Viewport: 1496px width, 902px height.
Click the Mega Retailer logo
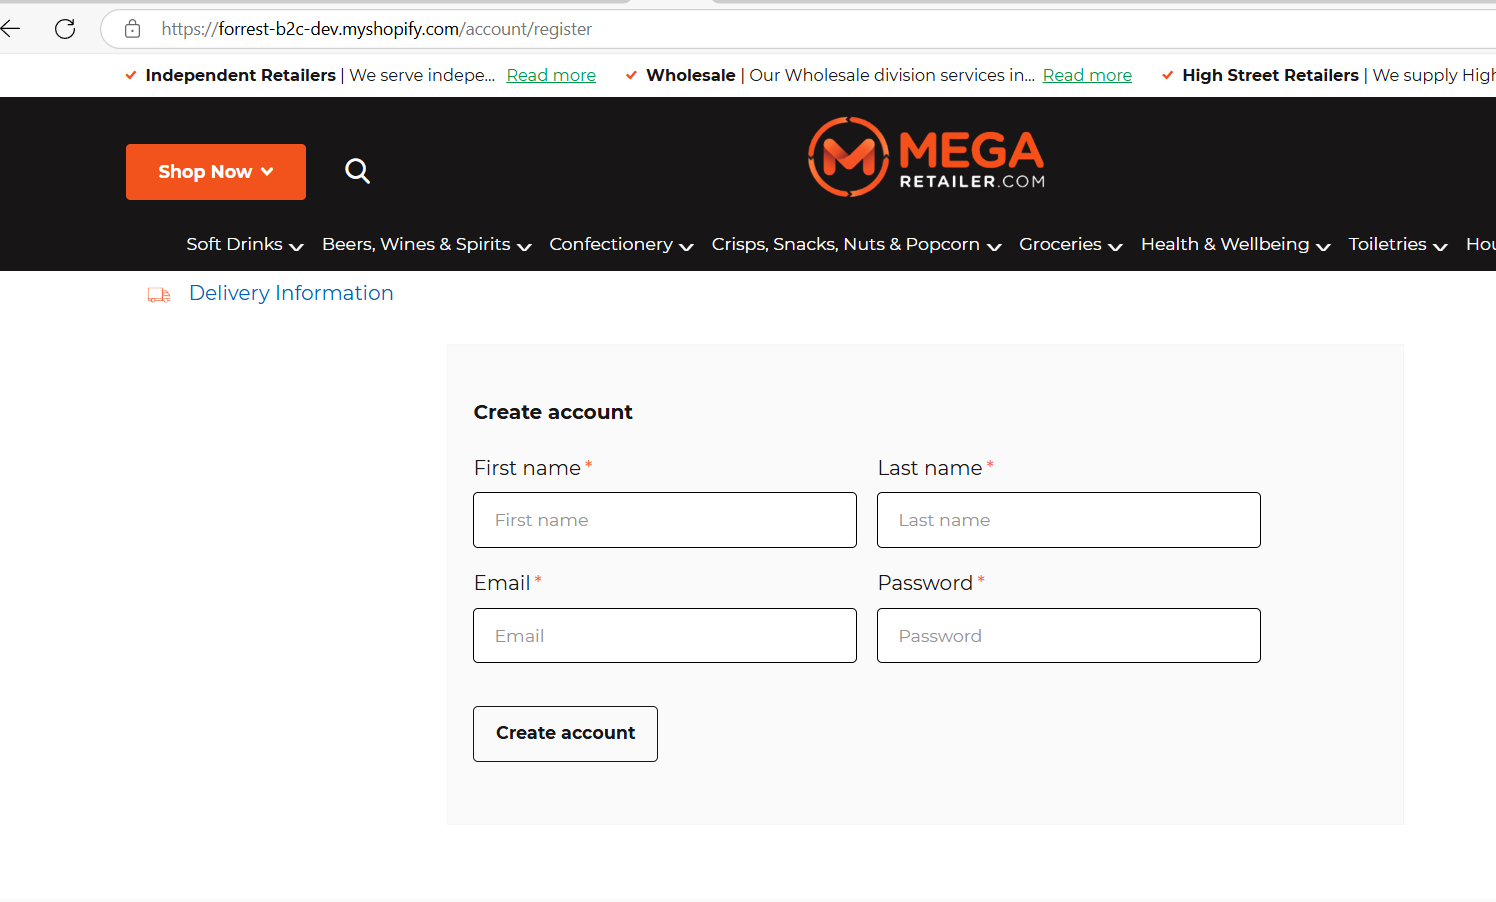[x=926, y=157]
